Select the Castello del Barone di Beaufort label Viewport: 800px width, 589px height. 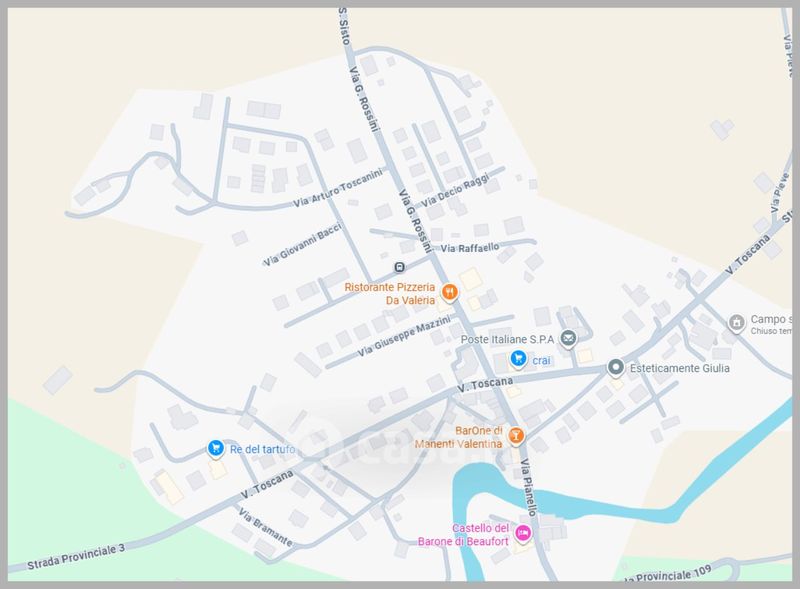click(x=463, y=535)
